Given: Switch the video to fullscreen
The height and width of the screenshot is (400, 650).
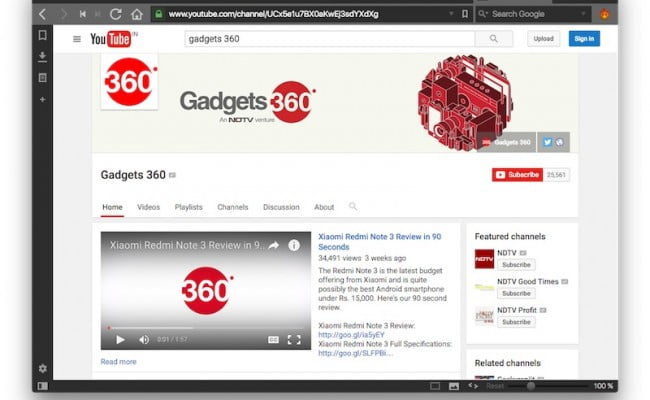Looking at the screenshot, I should click(x=294, y=340).
